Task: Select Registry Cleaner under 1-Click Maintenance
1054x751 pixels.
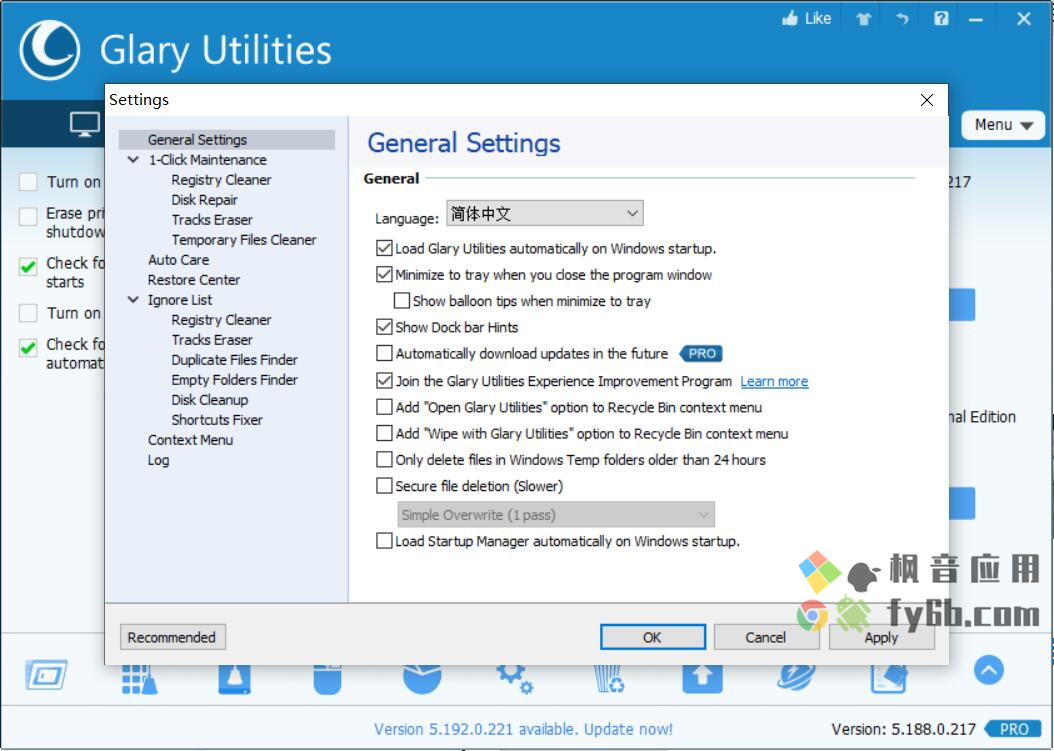Action: click(221, 180)
